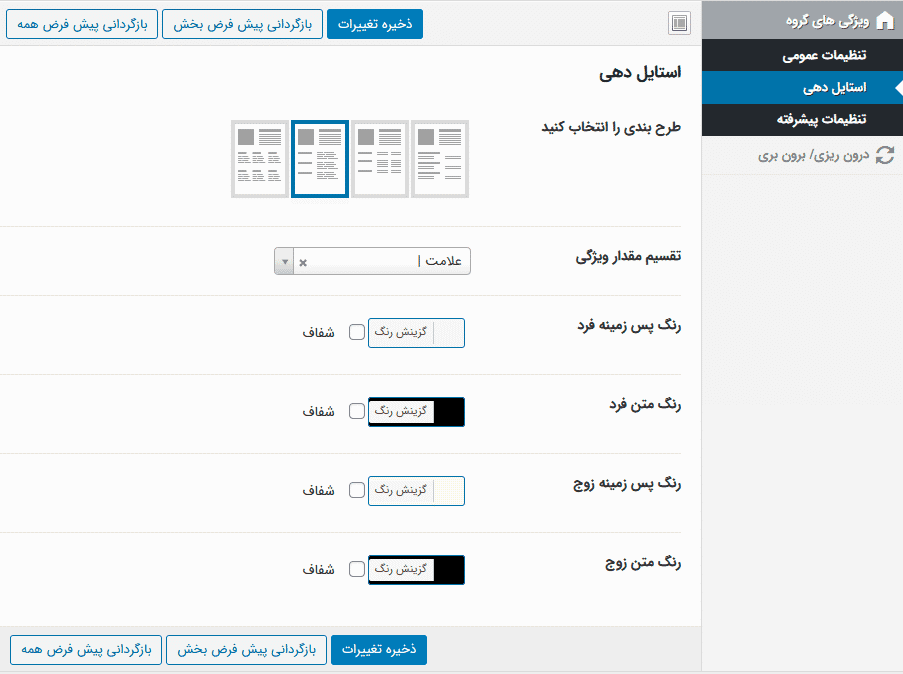The image size is (903, 674).
Task: Click the رنگ متن فرد label
Action: (646, 405)
